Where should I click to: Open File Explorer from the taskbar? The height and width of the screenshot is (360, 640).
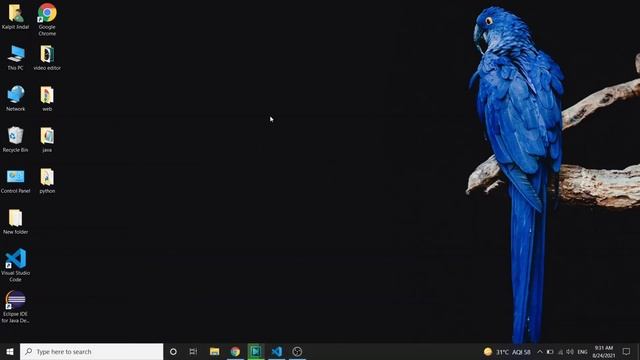coord(214,351)
